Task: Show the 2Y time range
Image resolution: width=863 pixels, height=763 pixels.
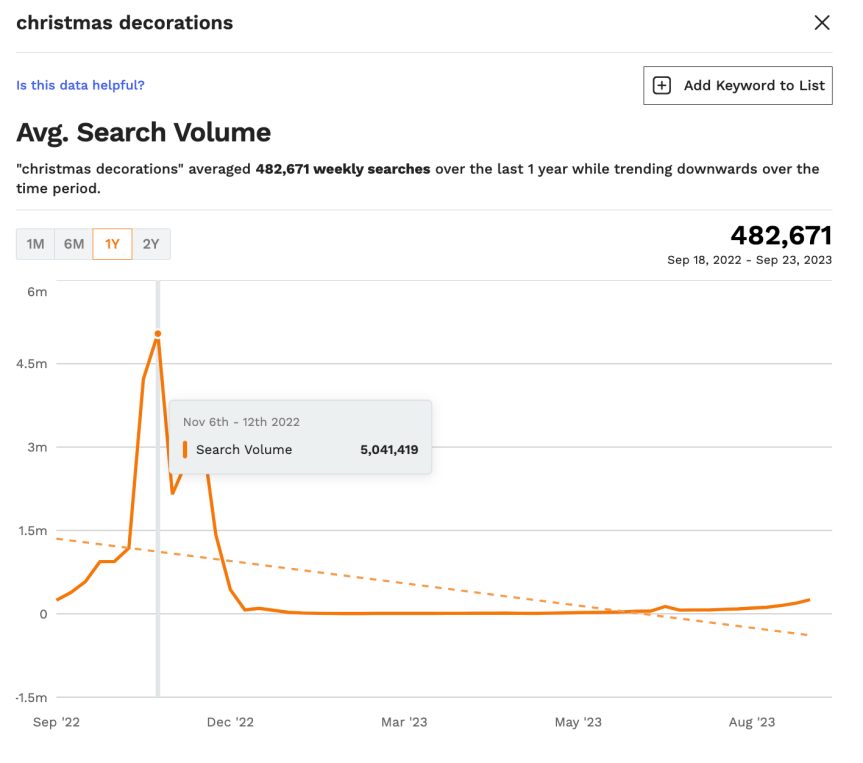Action: tap(151, 244)
